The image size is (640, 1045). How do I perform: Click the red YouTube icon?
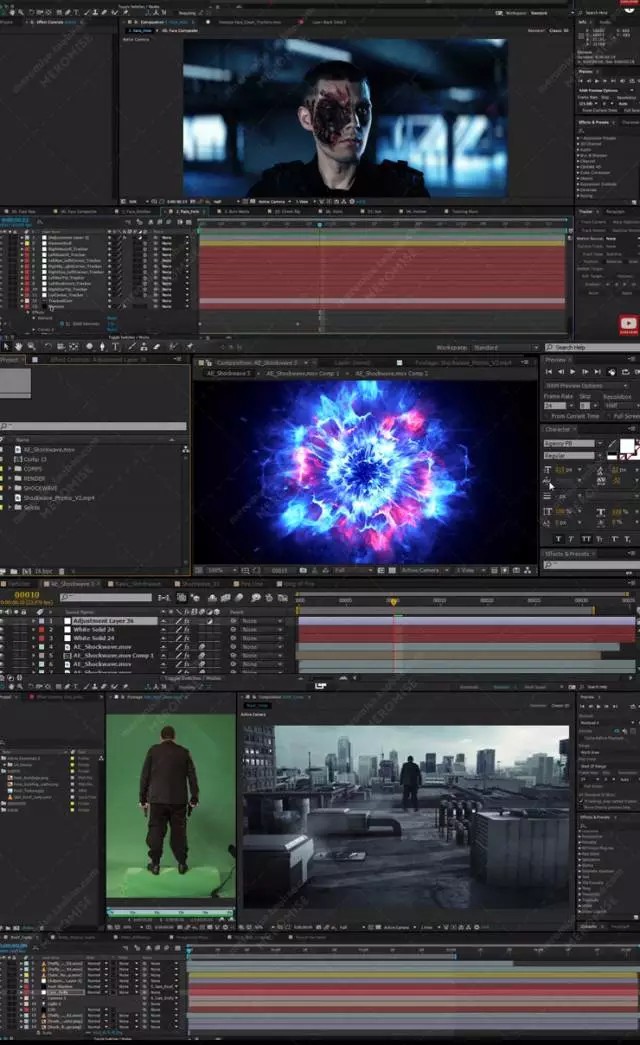(627, 323)
